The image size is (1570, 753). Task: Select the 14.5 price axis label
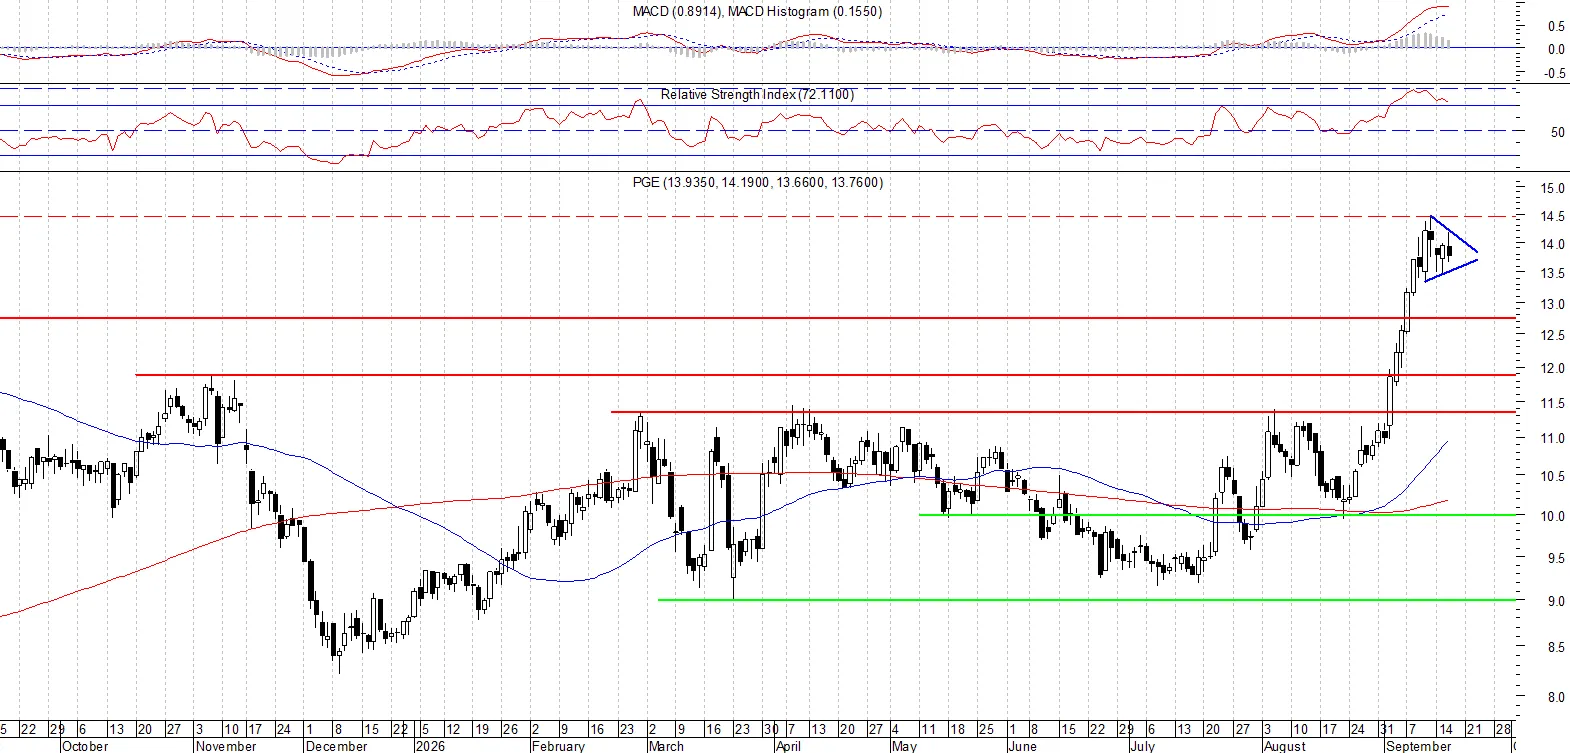[1552, 216]
